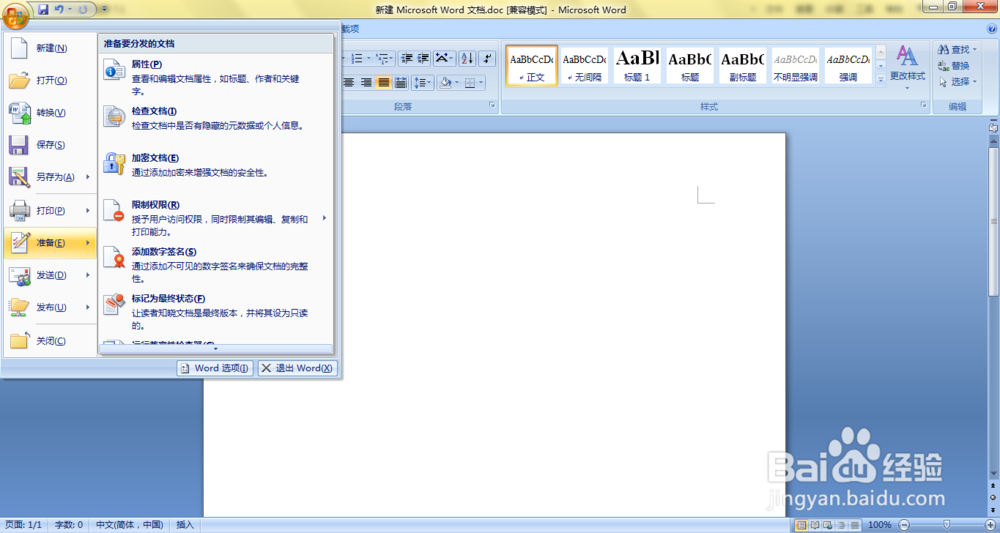Choose 保存(S) in the Office menu
This screenshot has width=1000, height=533.
50,145
